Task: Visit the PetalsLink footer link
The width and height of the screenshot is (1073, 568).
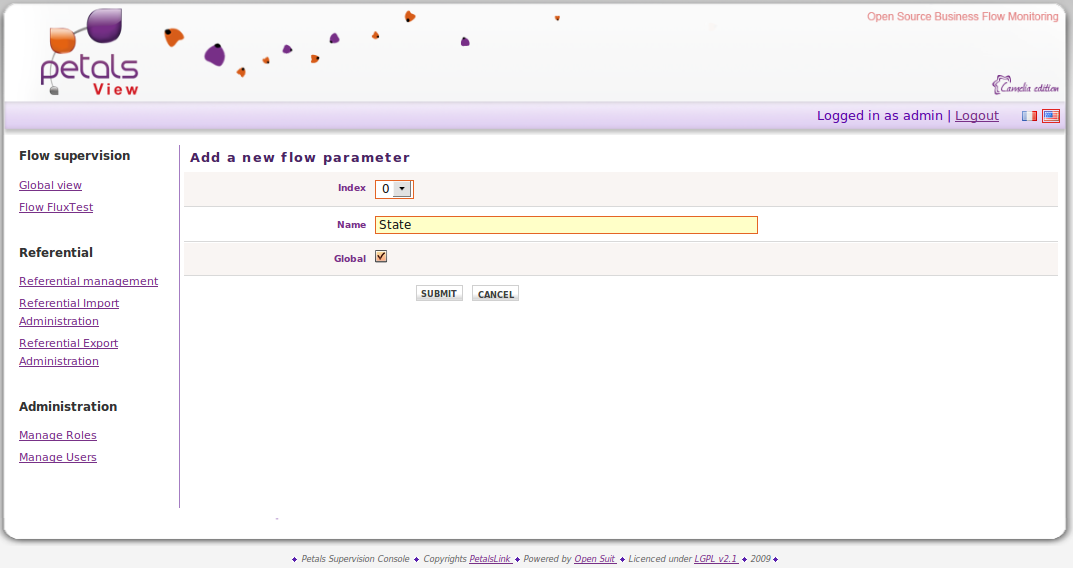Action: point(490,559)
